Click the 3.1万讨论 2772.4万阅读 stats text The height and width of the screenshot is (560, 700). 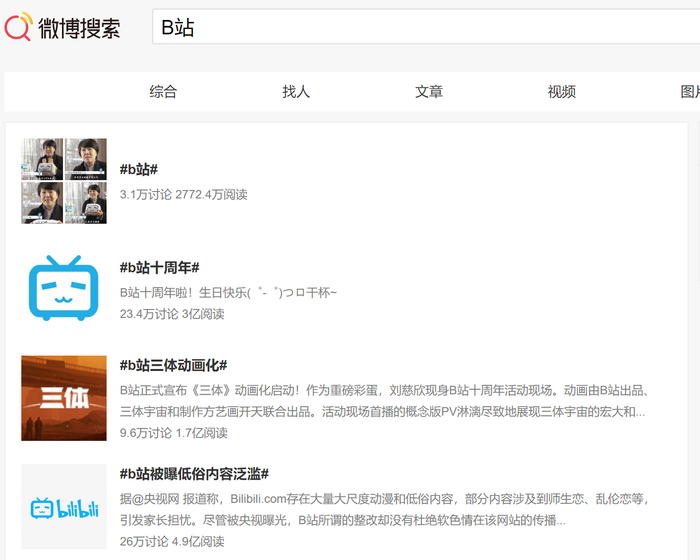pyautogui.click(x=183, y=194)
